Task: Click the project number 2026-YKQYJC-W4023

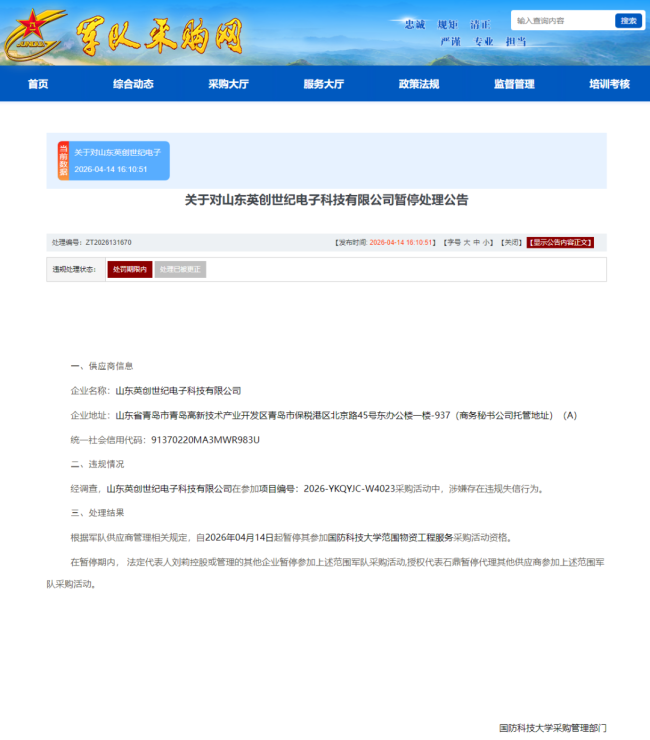Action: click(349, 489)
